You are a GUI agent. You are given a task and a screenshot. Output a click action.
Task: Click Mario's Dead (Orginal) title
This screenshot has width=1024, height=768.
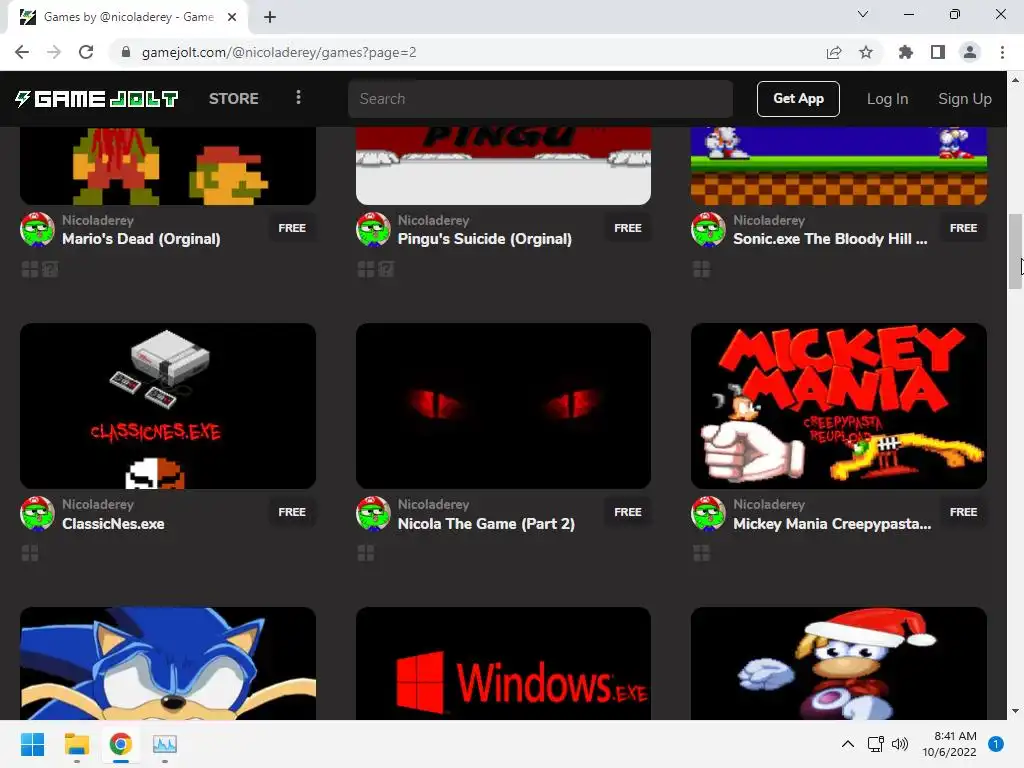[x=141, y=239]
